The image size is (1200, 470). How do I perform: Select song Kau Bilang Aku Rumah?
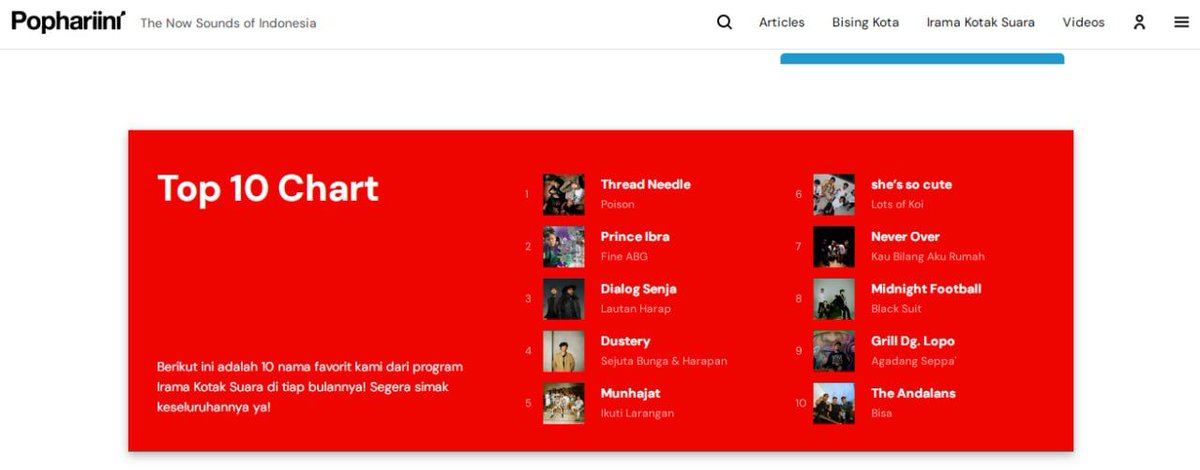point(927,256)
